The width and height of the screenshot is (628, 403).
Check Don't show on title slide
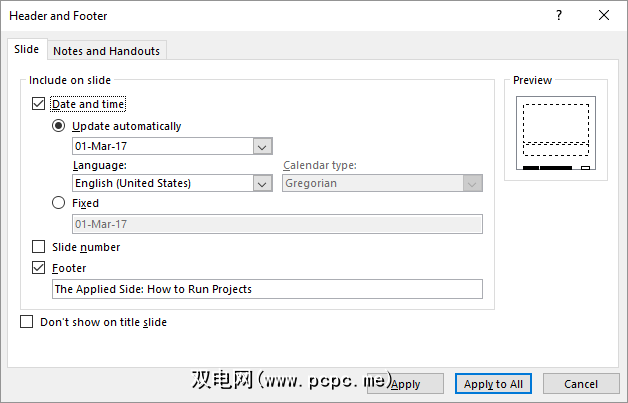[x=27, y=323]
